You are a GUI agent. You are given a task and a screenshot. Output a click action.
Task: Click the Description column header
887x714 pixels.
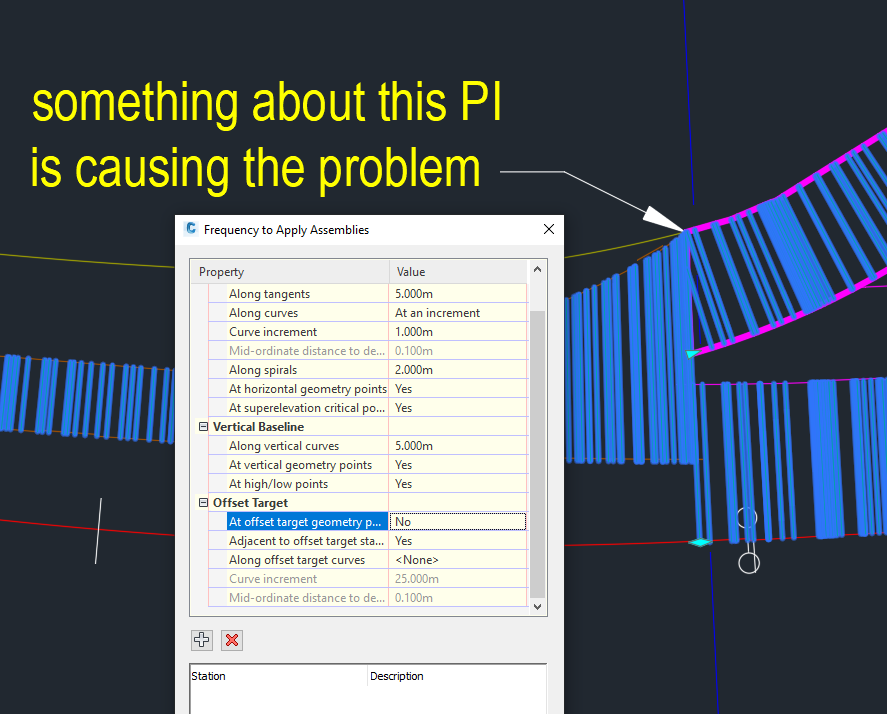(457, 676)
